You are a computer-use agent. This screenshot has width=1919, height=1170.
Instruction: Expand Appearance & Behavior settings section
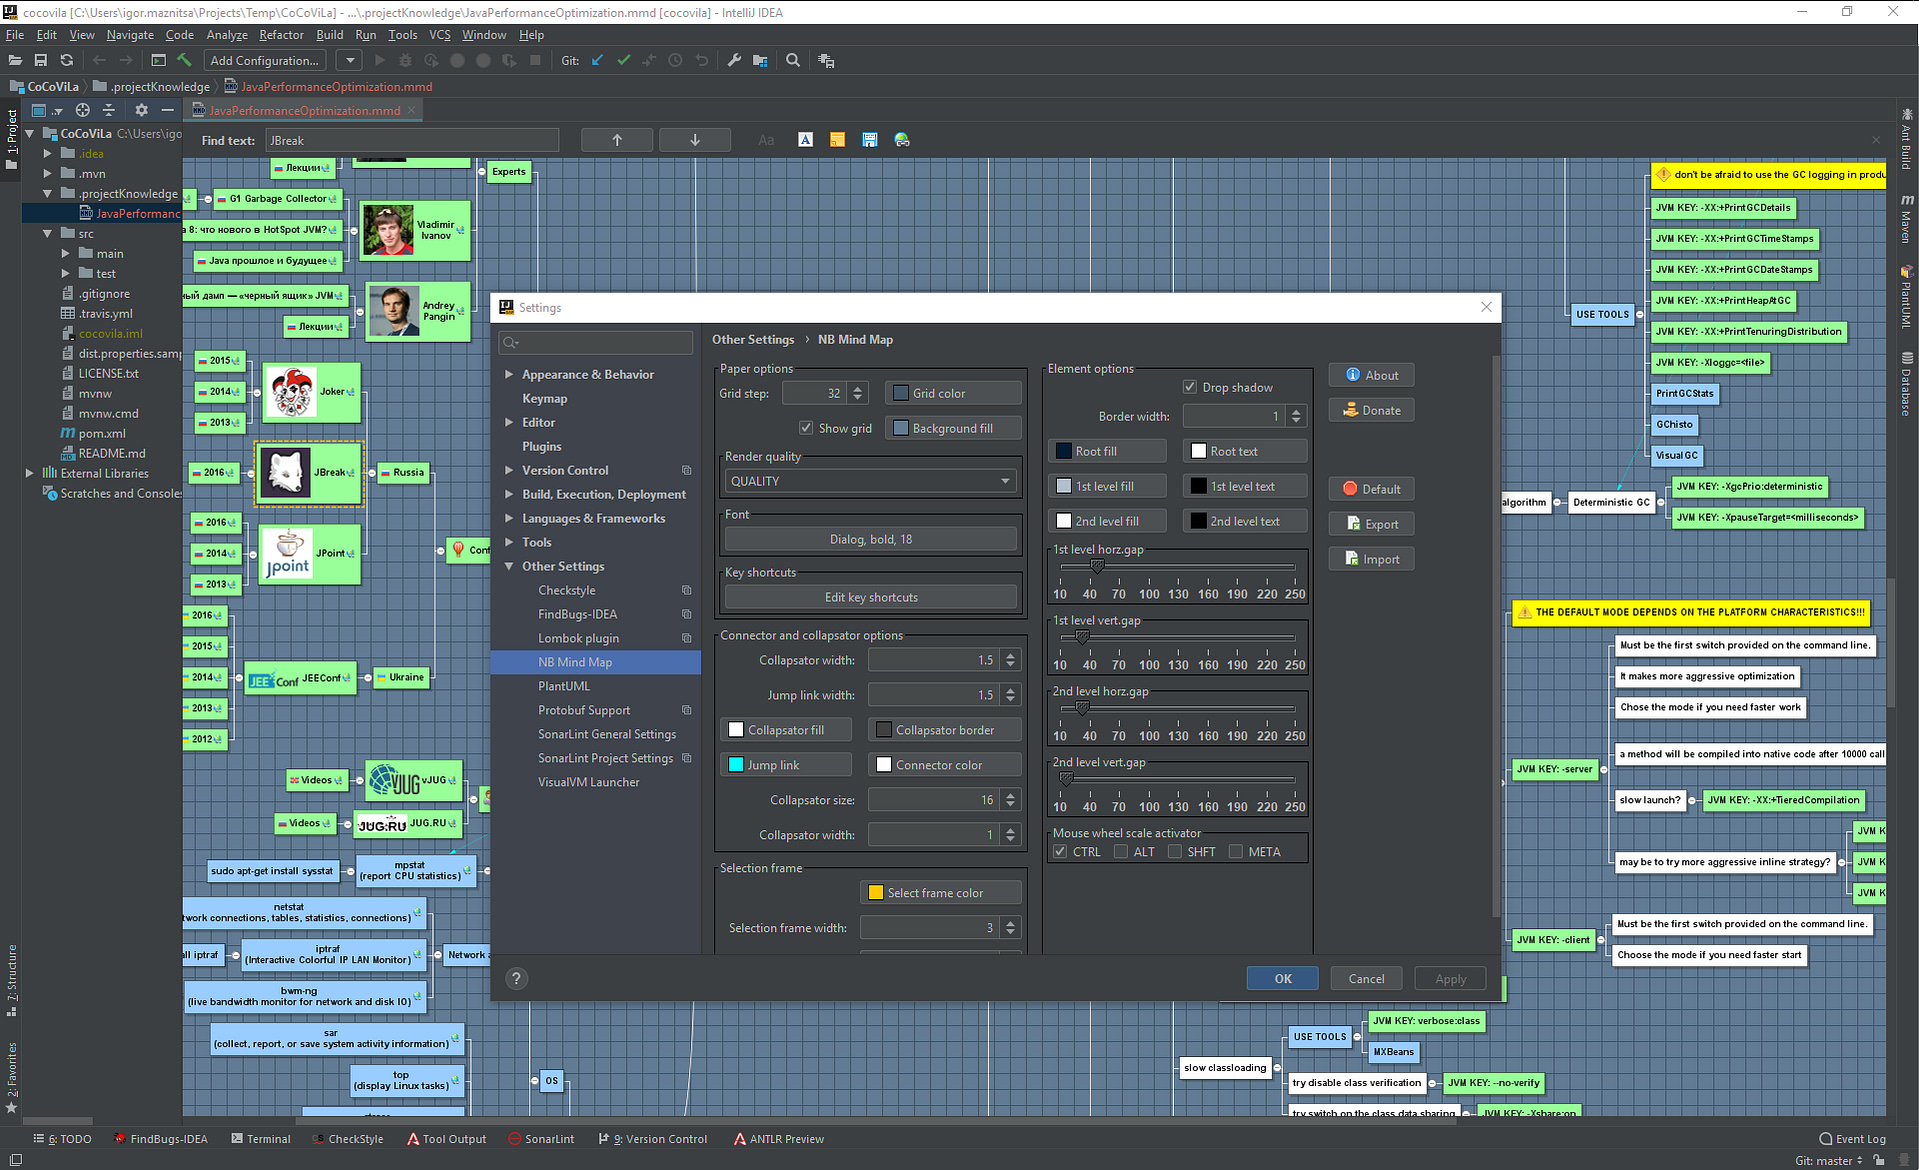[x=509, y=374]
